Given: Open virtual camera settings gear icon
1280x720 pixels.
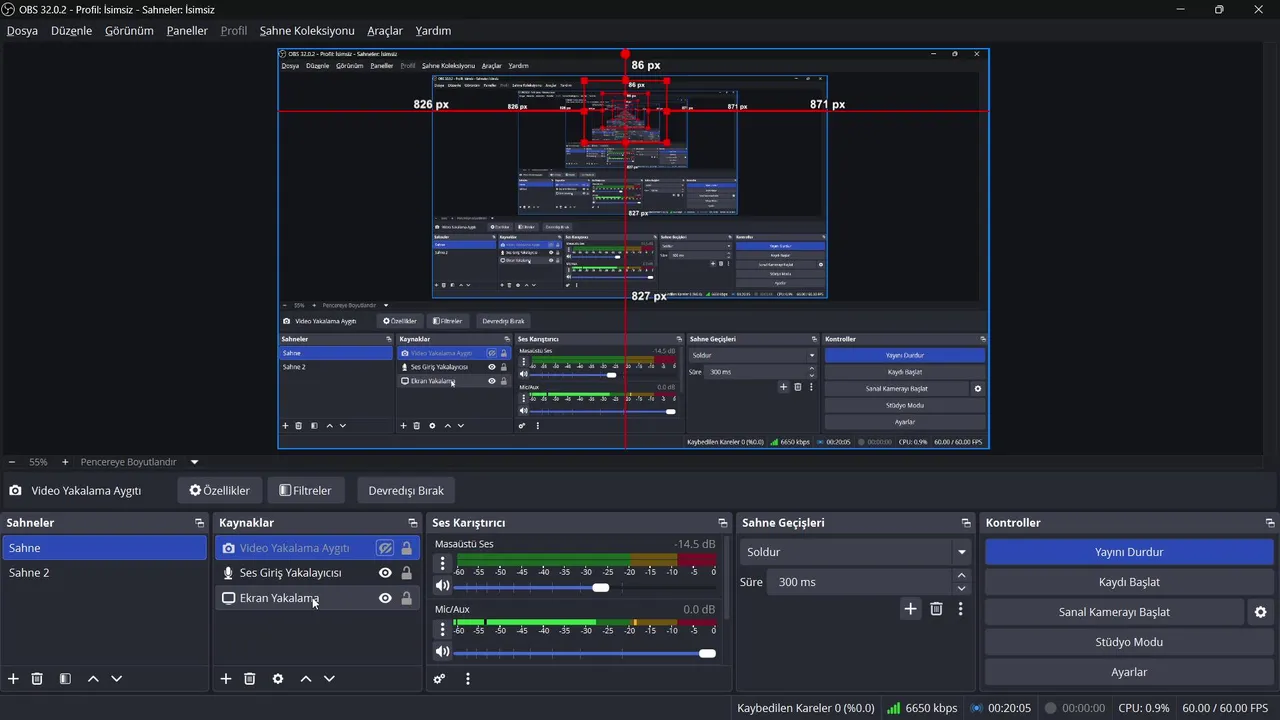Looking at the screenshot, I should point(1260,612).
